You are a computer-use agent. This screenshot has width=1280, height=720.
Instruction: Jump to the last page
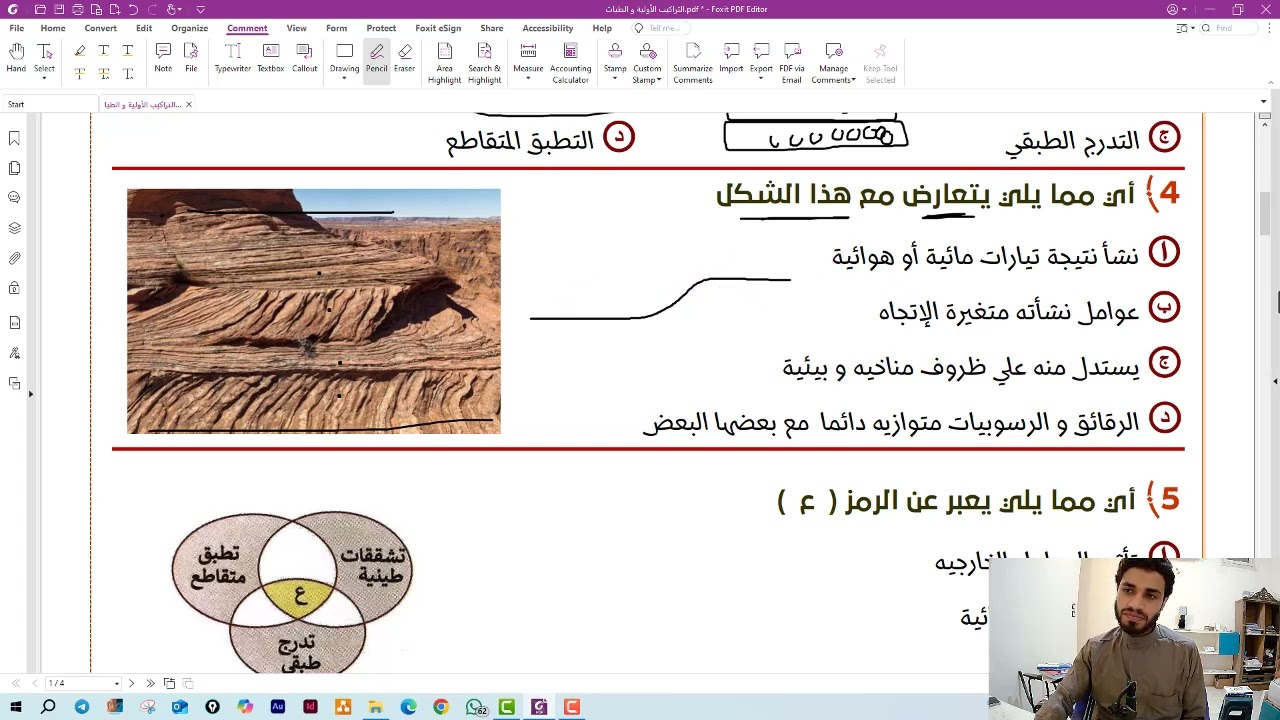point(150,683)
